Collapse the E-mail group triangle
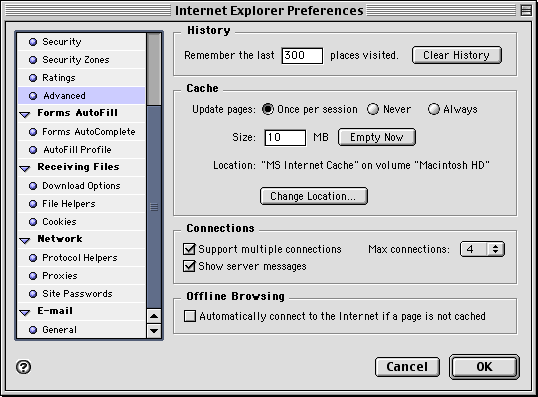Screen dimensions: 538x397 pyautogui.click(x=25, y=312)
